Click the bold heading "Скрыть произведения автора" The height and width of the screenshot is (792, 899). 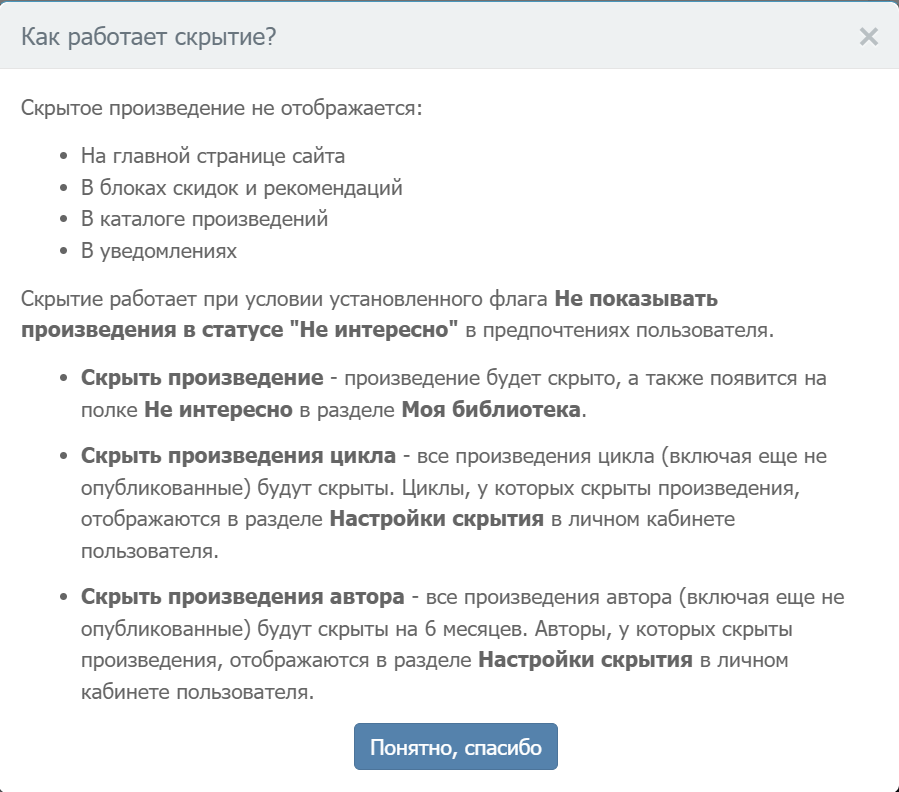pos(243,597)
